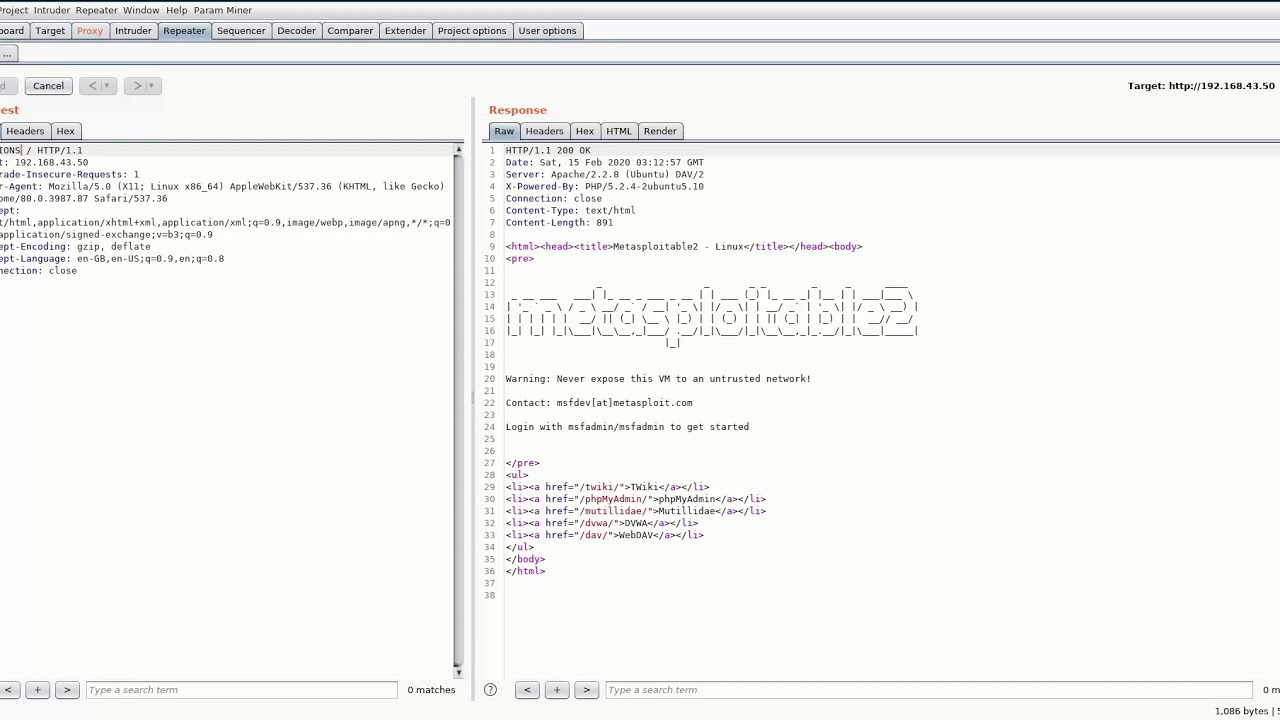
Task: Show the request Headers view
Action: tap(25, 131)
